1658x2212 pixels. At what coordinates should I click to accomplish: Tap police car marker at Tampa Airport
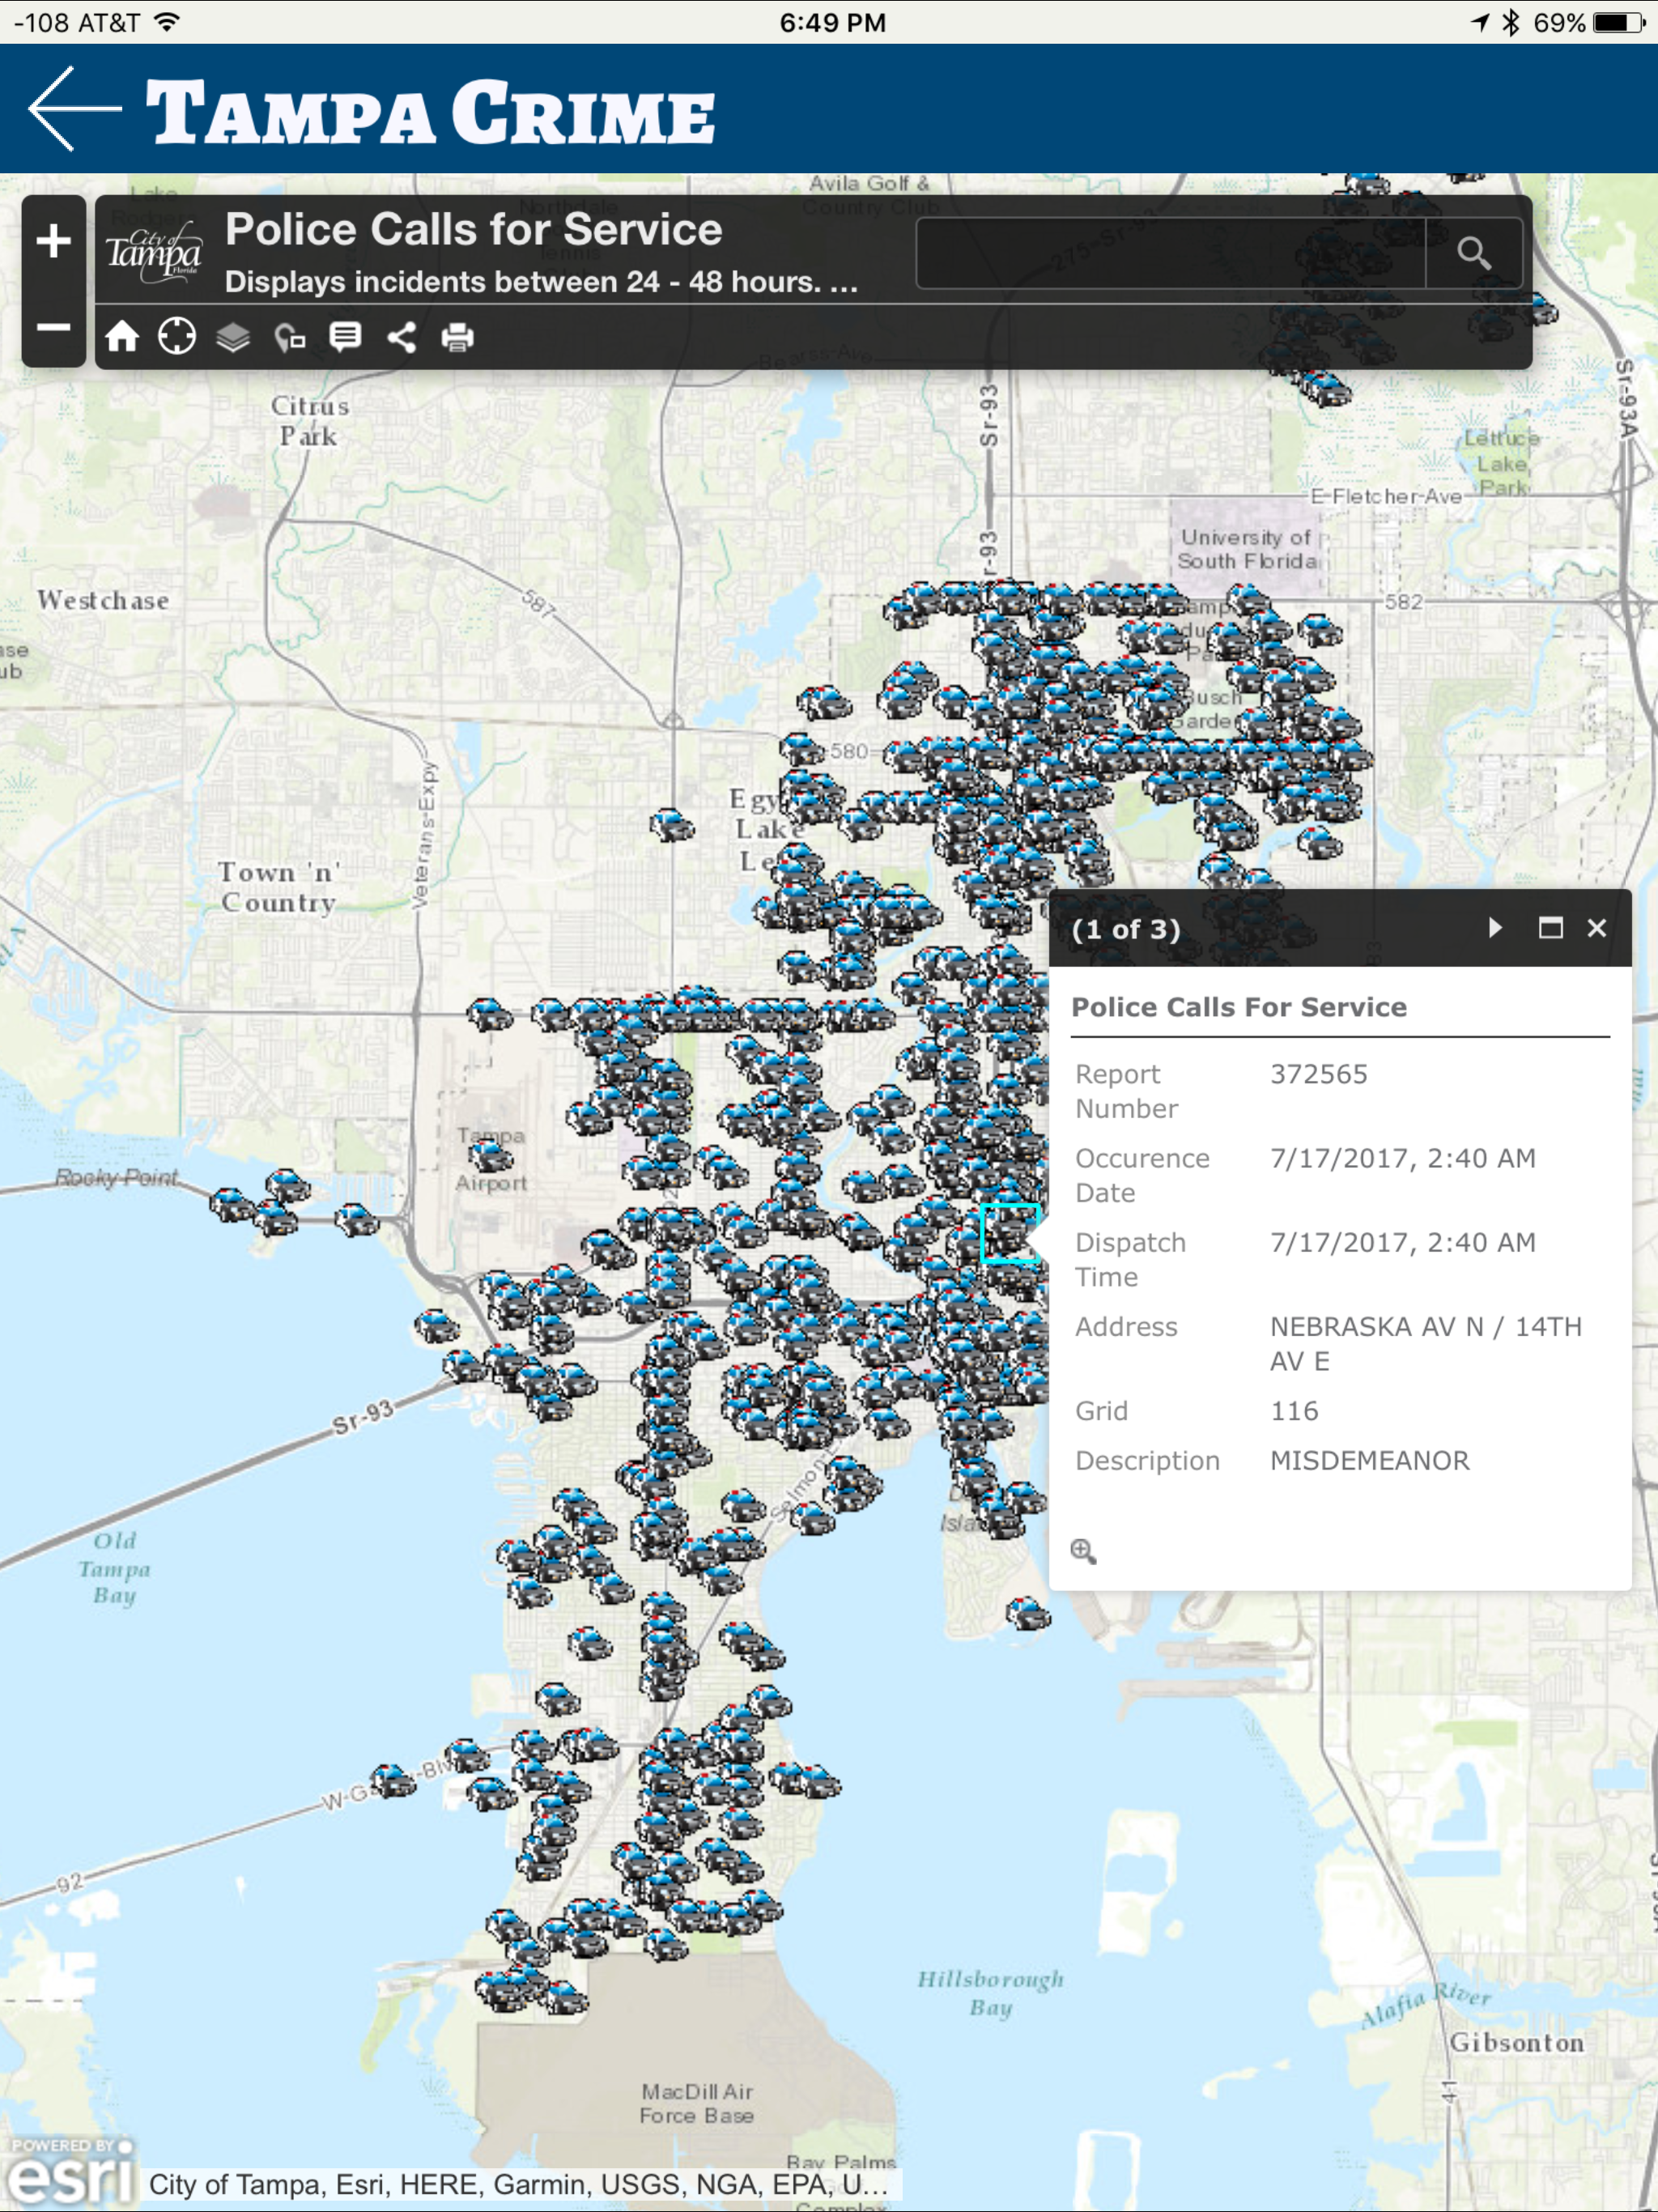tap(491, 1156)
